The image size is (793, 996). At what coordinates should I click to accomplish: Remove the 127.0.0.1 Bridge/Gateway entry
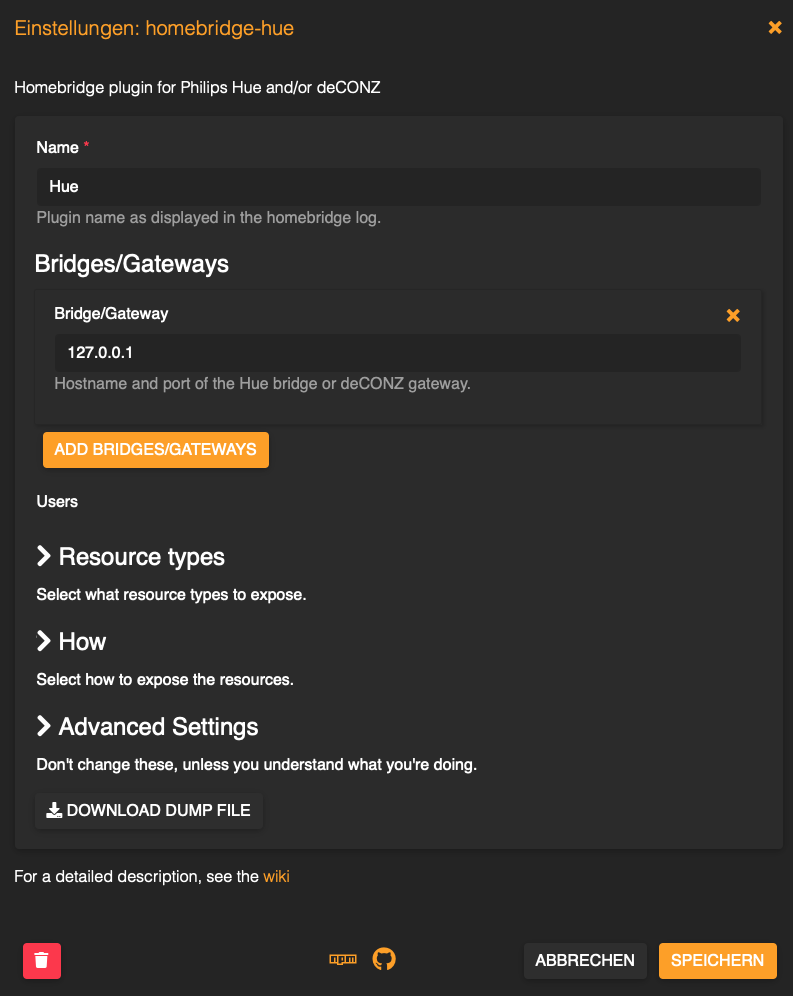pyautogui.click(x=733, y=315)
